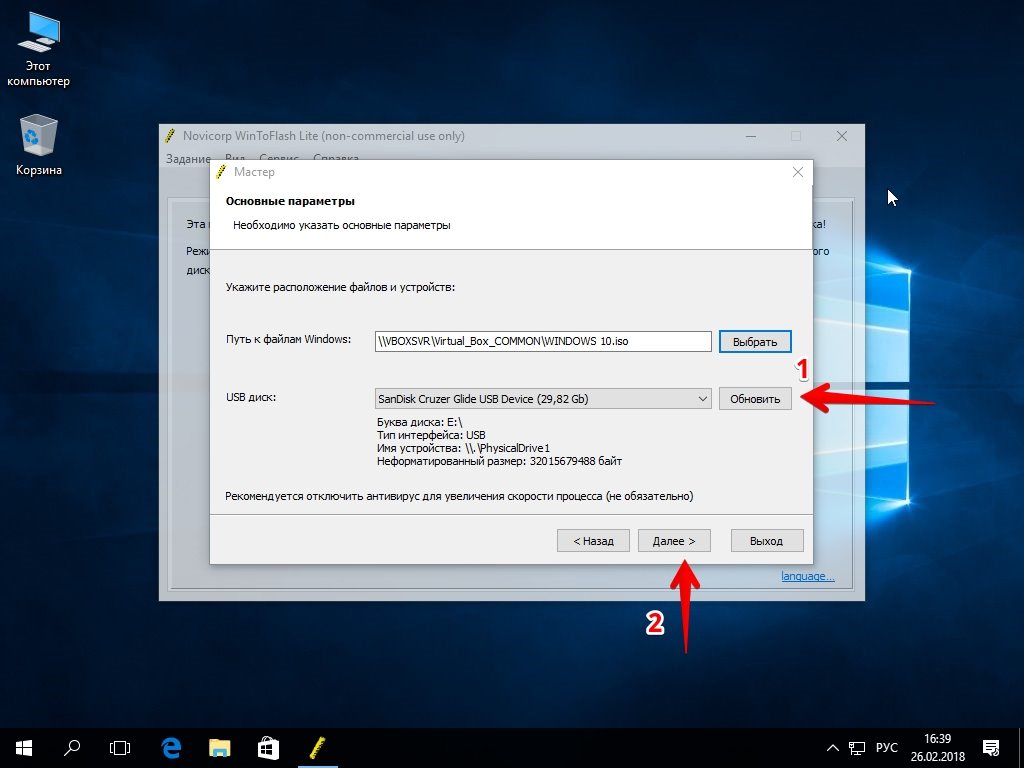Image resolution: width=1024 pixels, height=768 pixels.
Task: Close the Мастер dialog
Action: pos(797,172)
